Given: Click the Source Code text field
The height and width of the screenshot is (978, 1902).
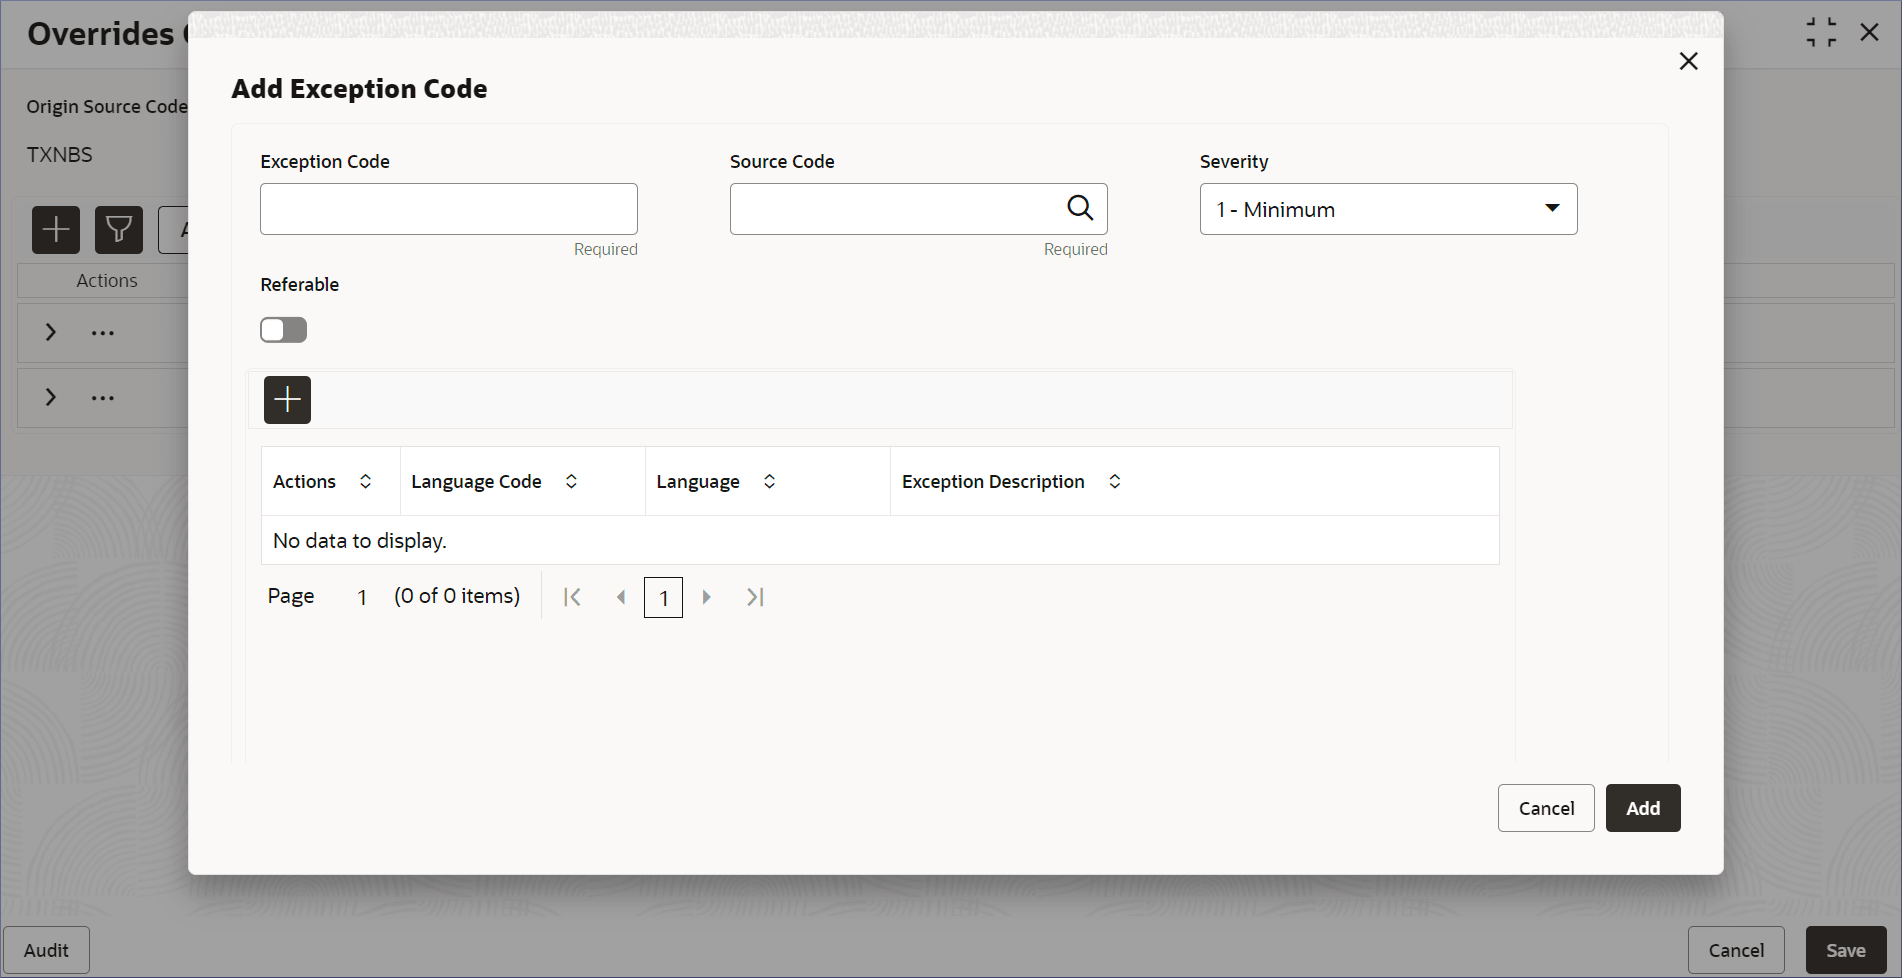Looking at the screenshot, I should click(895, 209).
